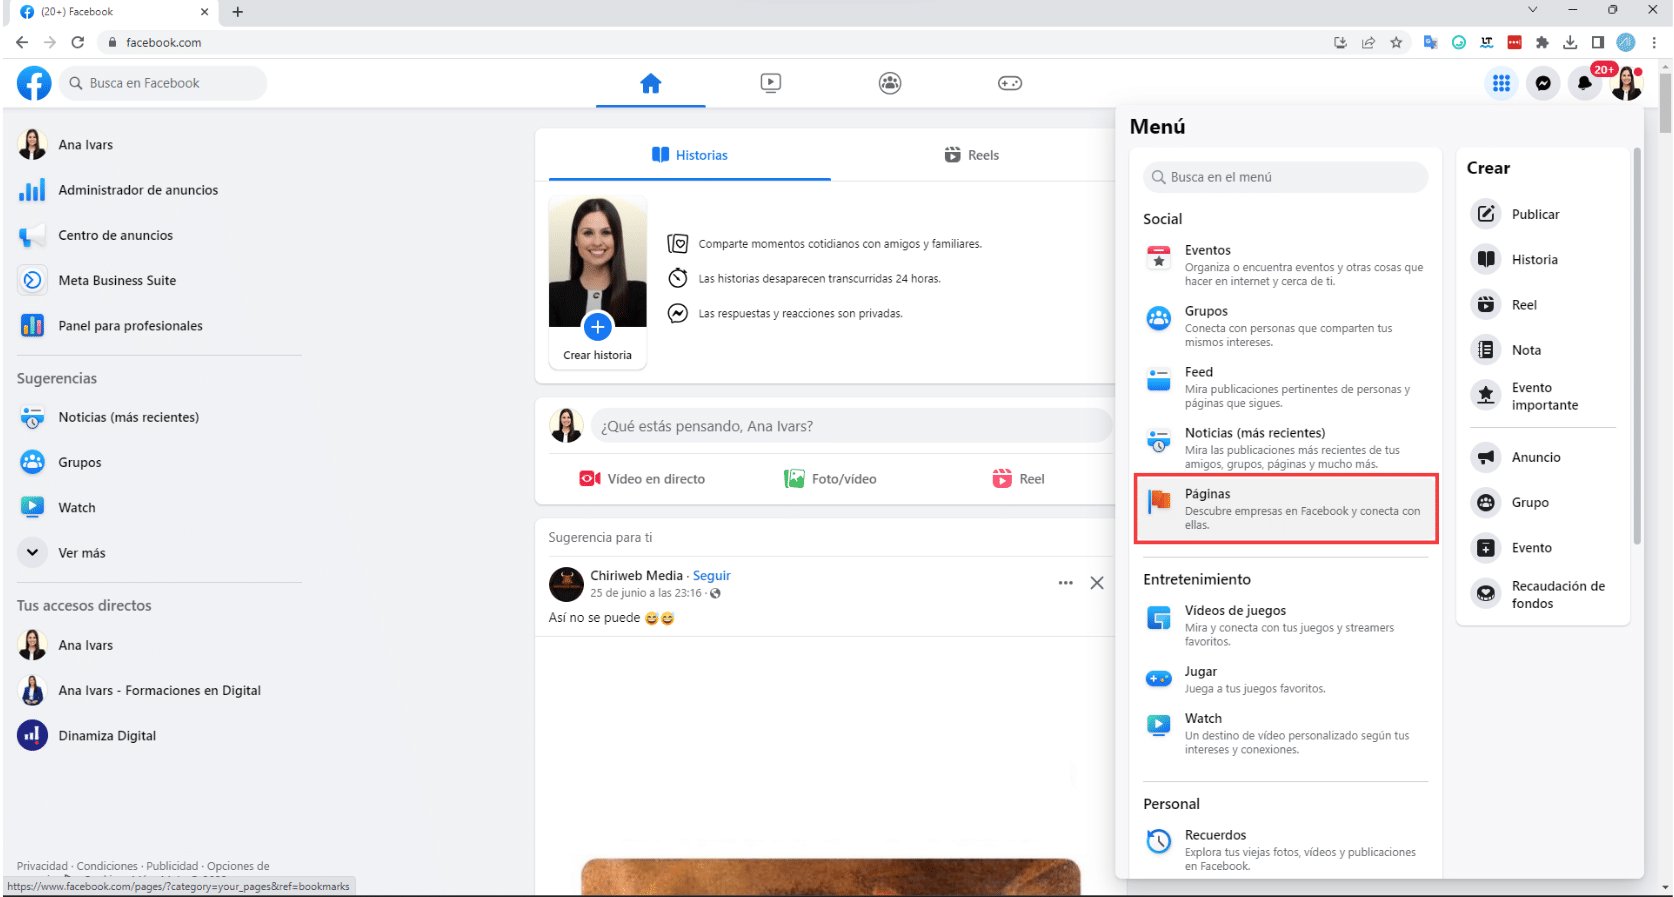Open the three-dots options on Chiriweb post
The height and width of the screenshot is (897, 1674).
point(1066,583)
